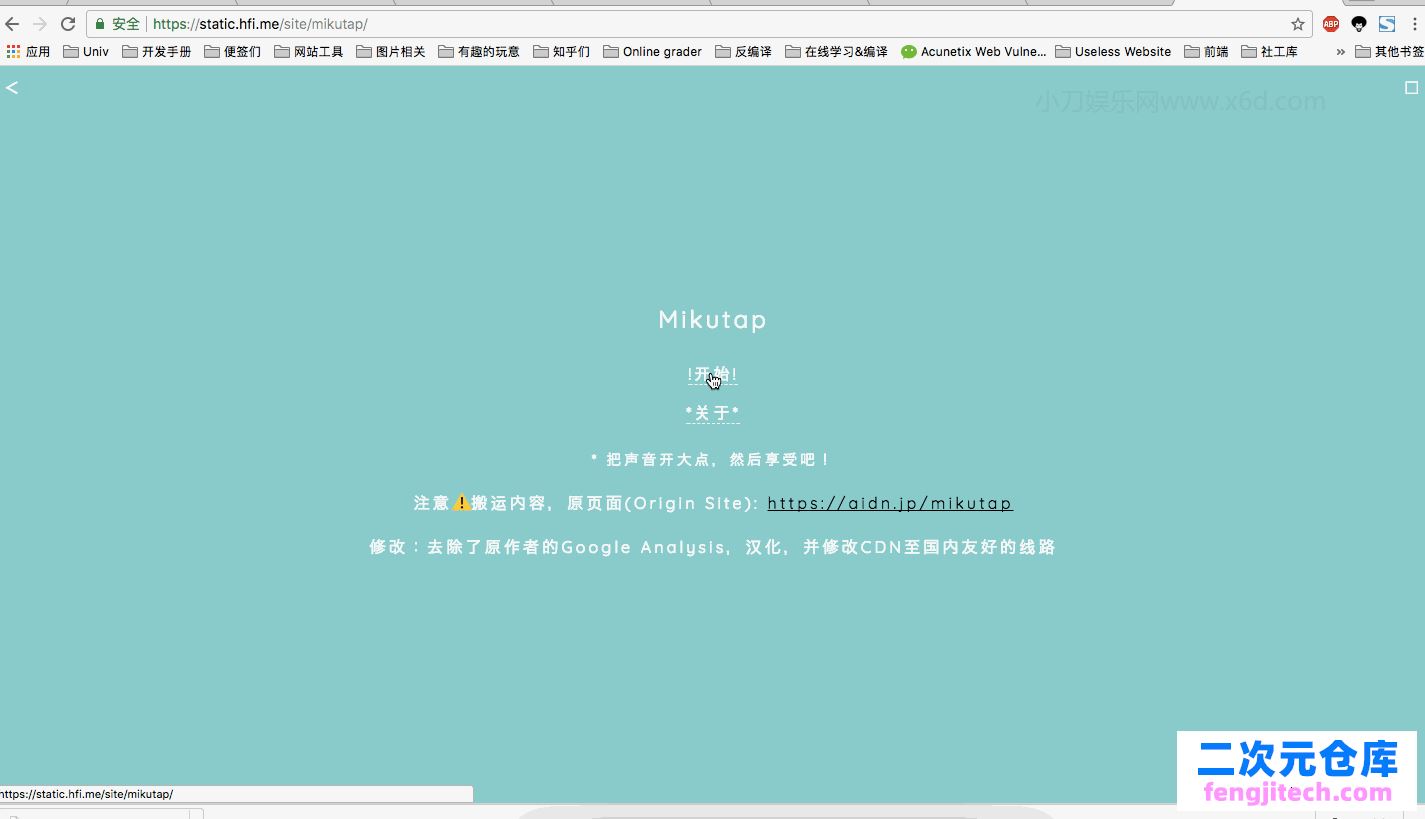Toggle fullscreen with the square icon at top right of page
The width and height of the screenshot is (1425, 819).
point(1412,88)
